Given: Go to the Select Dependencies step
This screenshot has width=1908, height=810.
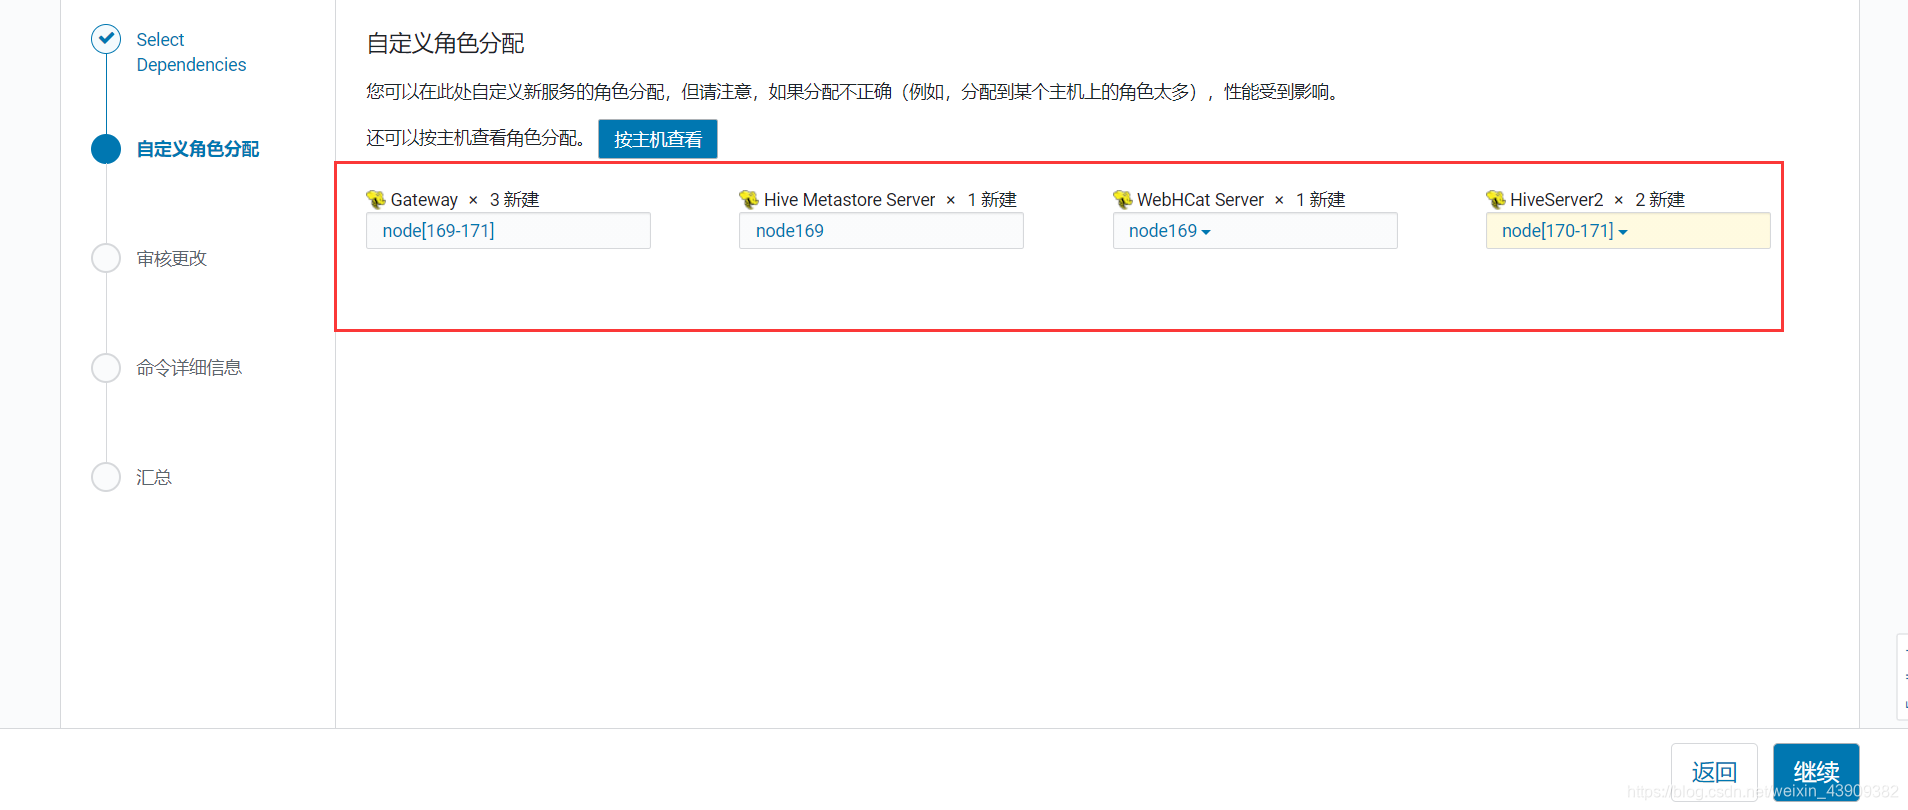Looking at the screenshot, I should (191, 52).
